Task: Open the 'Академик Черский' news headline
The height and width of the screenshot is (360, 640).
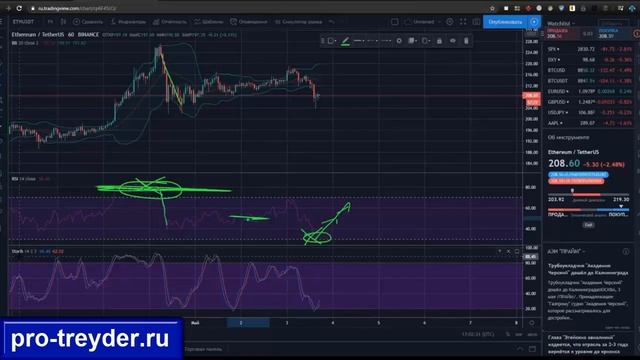Action: pyautogui.click(x=588, y=269)
